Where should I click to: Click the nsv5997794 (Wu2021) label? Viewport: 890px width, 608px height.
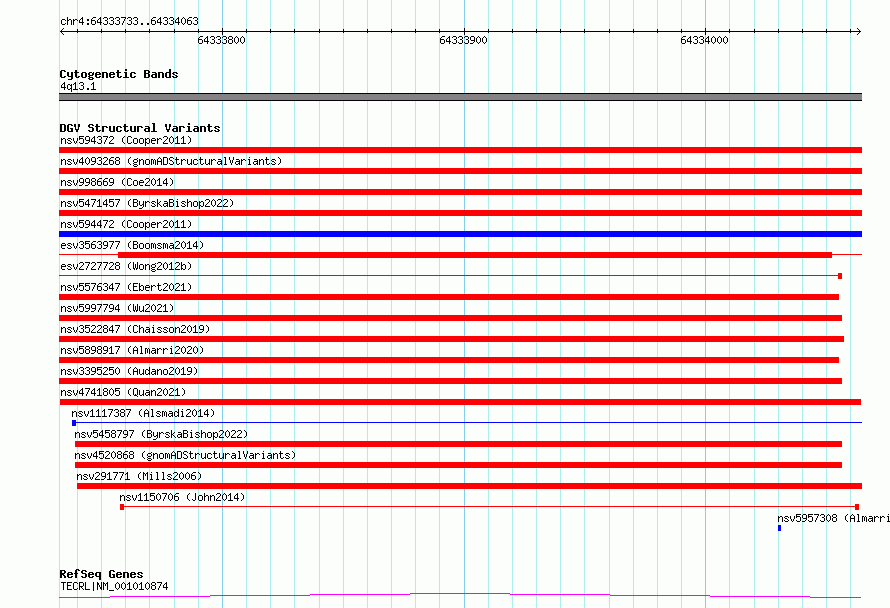(117, 308)
